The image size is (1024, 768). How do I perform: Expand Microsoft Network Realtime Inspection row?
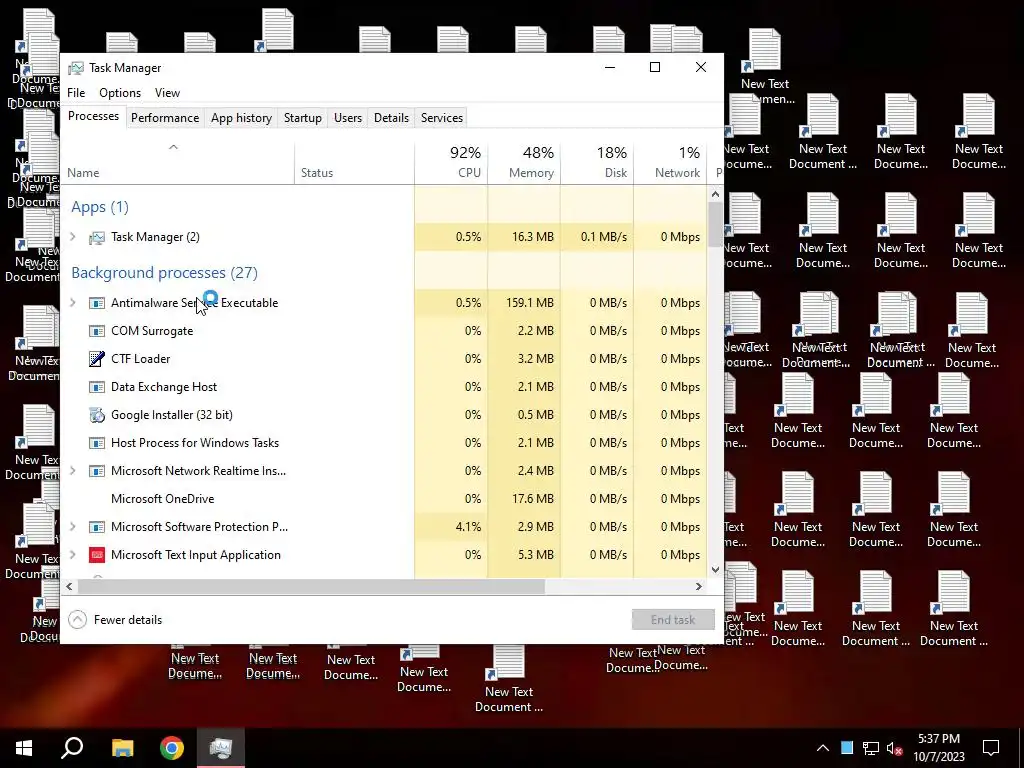coord(72,471)
